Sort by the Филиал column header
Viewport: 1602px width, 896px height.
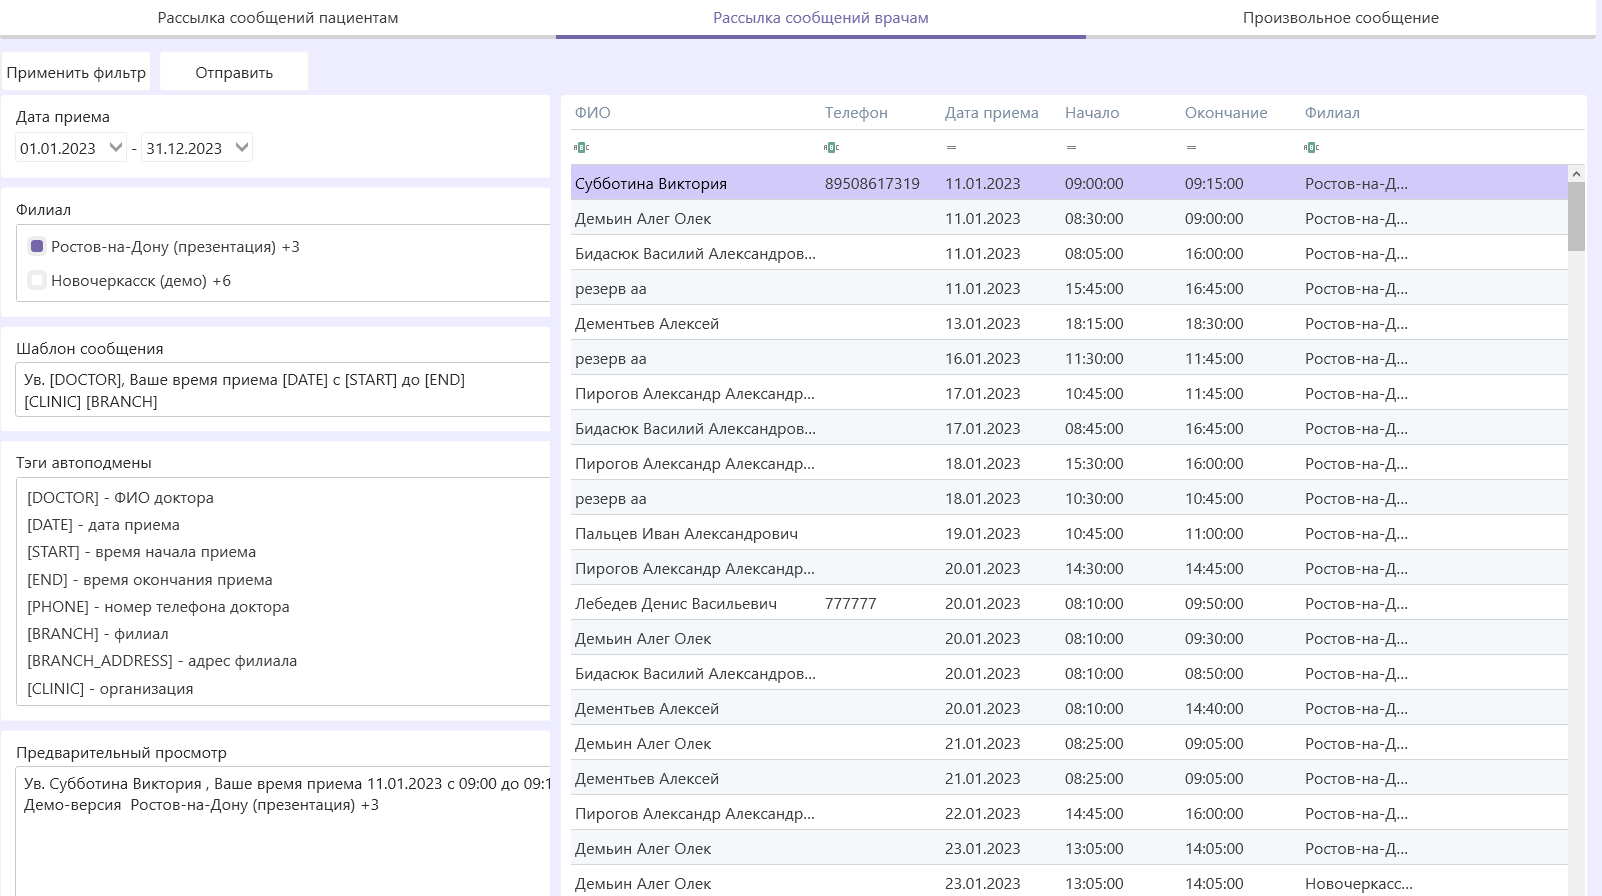1332,113
